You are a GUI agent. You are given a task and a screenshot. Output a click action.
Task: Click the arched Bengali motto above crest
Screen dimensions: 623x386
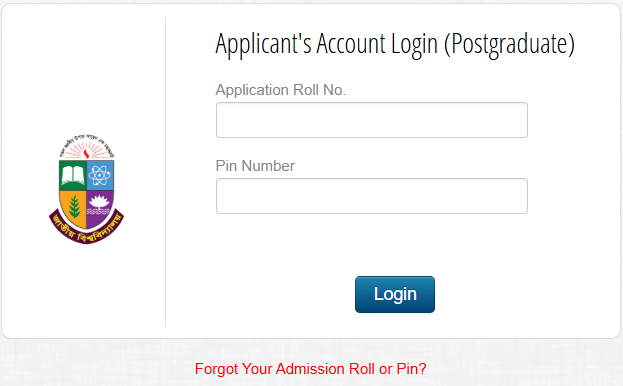[x=86, y=143]
